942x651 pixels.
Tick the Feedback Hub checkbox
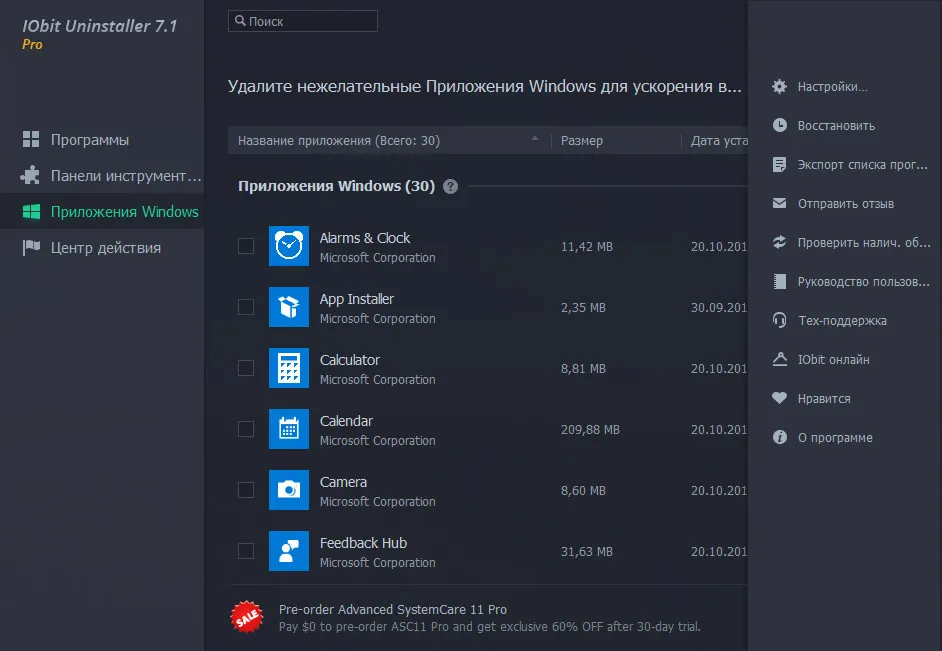click(x=246, y=551)
